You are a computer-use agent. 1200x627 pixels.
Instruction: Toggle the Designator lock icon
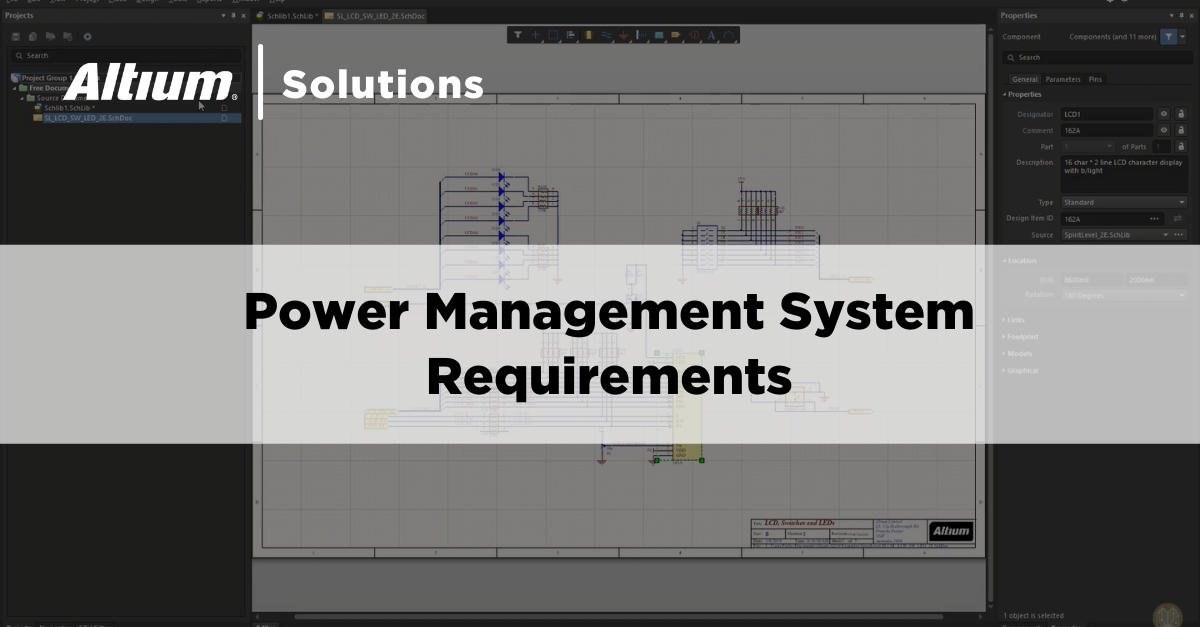click(1179, 114)
